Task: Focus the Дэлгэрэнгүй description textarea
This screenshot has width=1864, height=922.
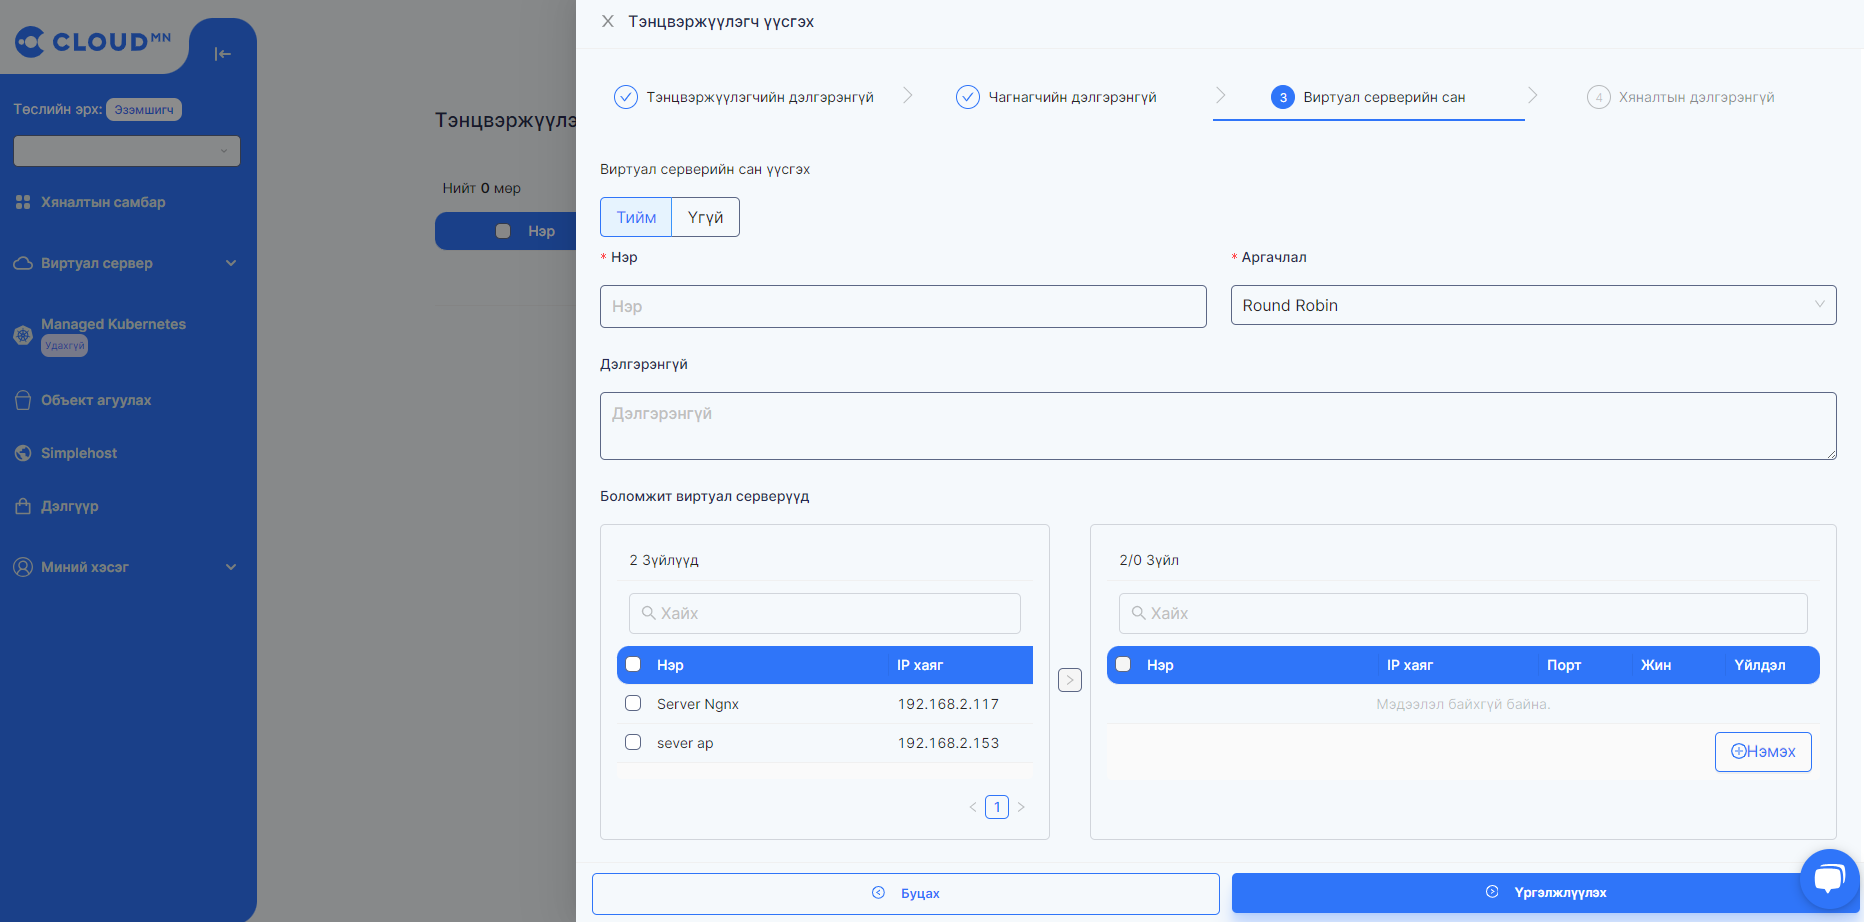Action: tap(1218, 426)
